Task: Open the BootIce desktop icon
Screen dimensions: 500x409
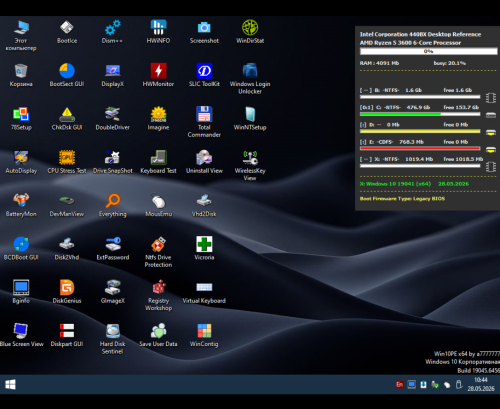Action: click(67, 32)
